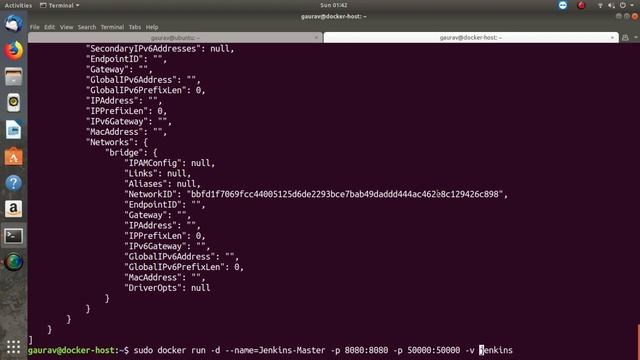Image resolution: width=640 pixels, height=360 pixels.
Task: Click the Activities button
Action: (18, 5)
